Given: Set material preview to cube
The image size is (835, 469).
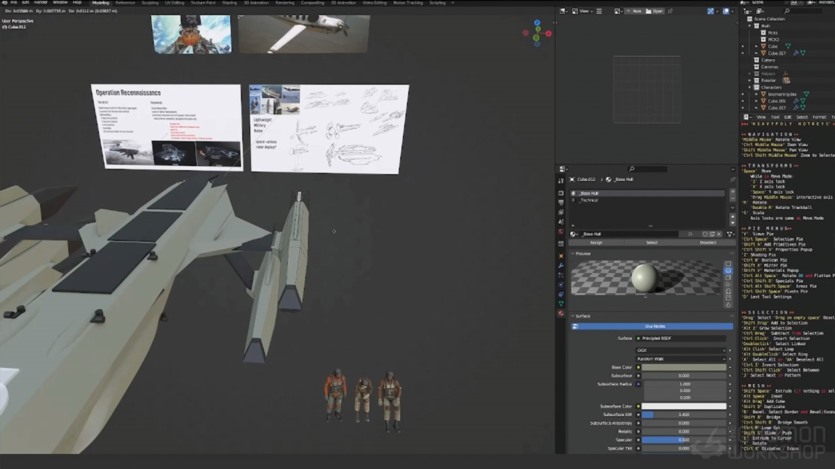Looking at the screenshot, I should click(728, 278).
